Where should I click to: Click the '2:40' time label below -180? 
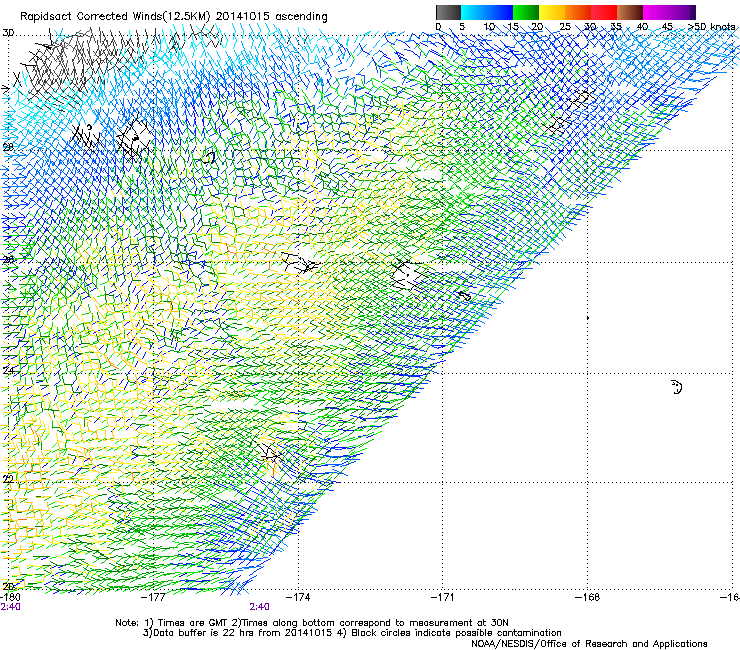(x=10, y=607)
